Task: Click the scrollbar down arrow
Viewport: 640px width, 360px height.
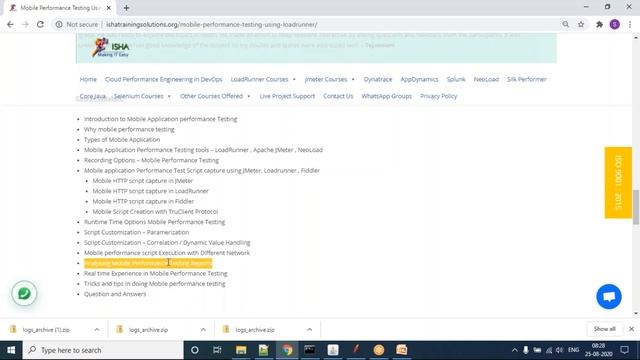Action: (636, 313)
